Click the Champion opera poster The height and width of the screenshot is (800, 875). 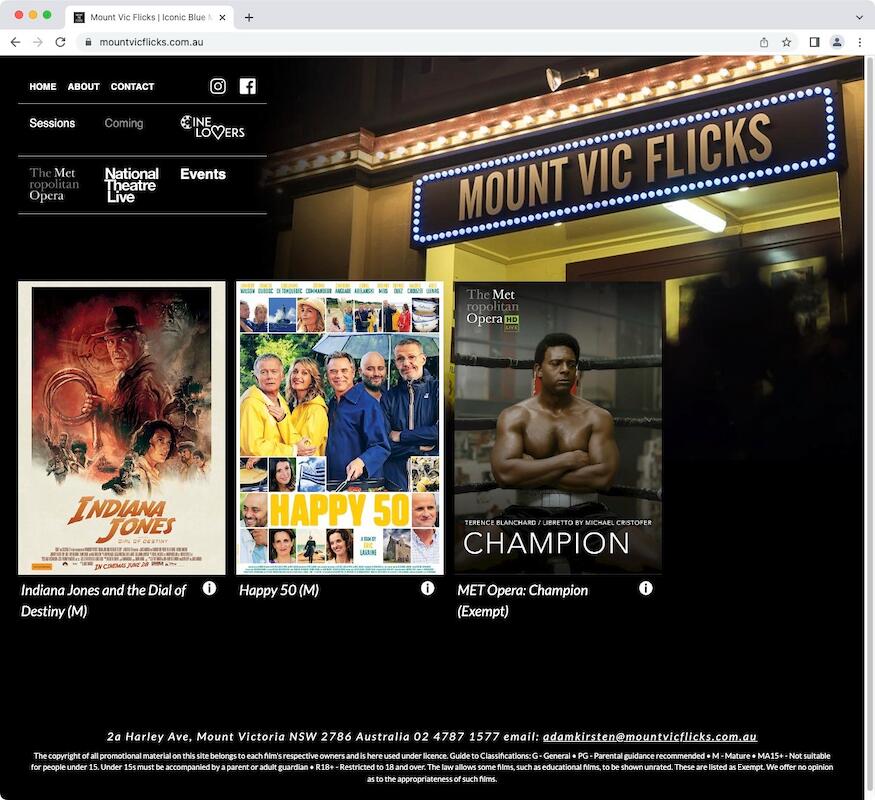tap(558, 428)
